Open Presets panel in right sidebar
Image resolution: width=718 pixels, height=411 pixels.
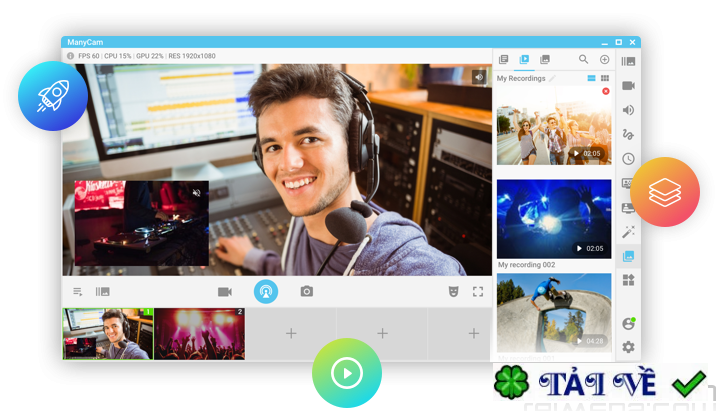[x=628, y=61]
